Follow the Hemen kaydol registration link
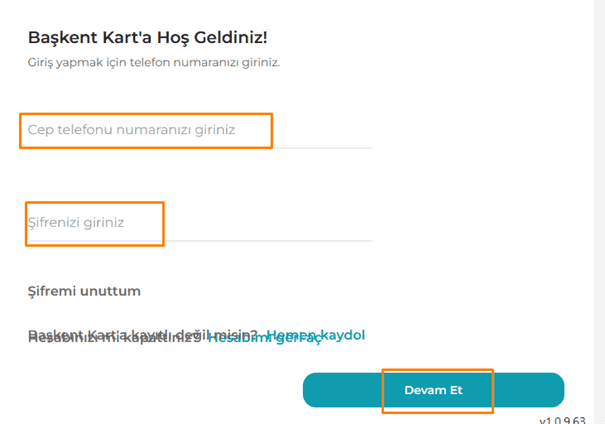The height and width of the screenshot is (424, 605). point(345,334)
